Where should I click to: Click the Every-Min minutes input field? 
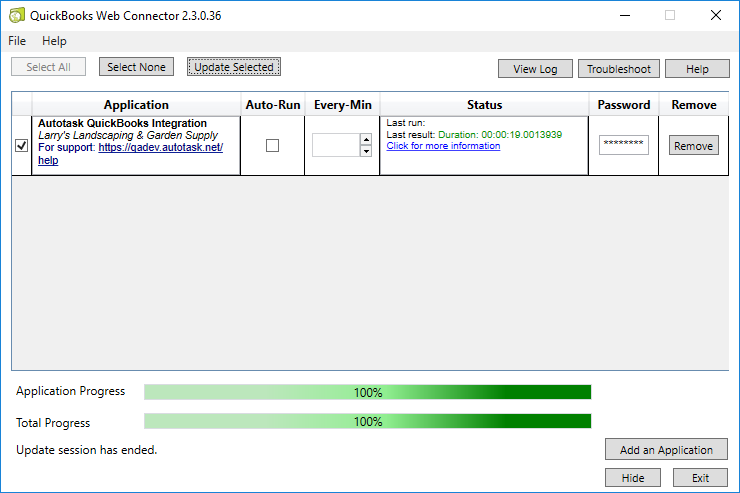coord(336,145)
